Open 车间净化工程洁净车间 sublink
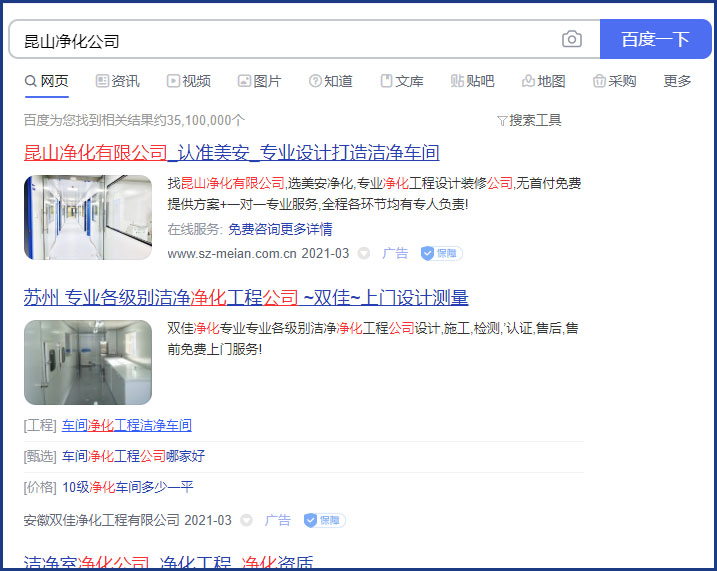The height and width of the screenshot is (571, 717). pyautogui.click(x=127, y=426)
